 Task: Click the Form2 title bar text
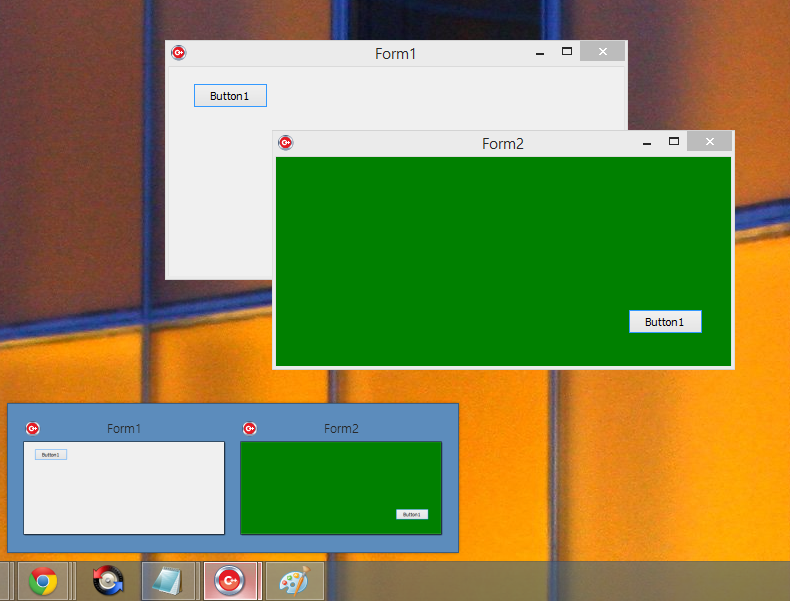(503, 144)
